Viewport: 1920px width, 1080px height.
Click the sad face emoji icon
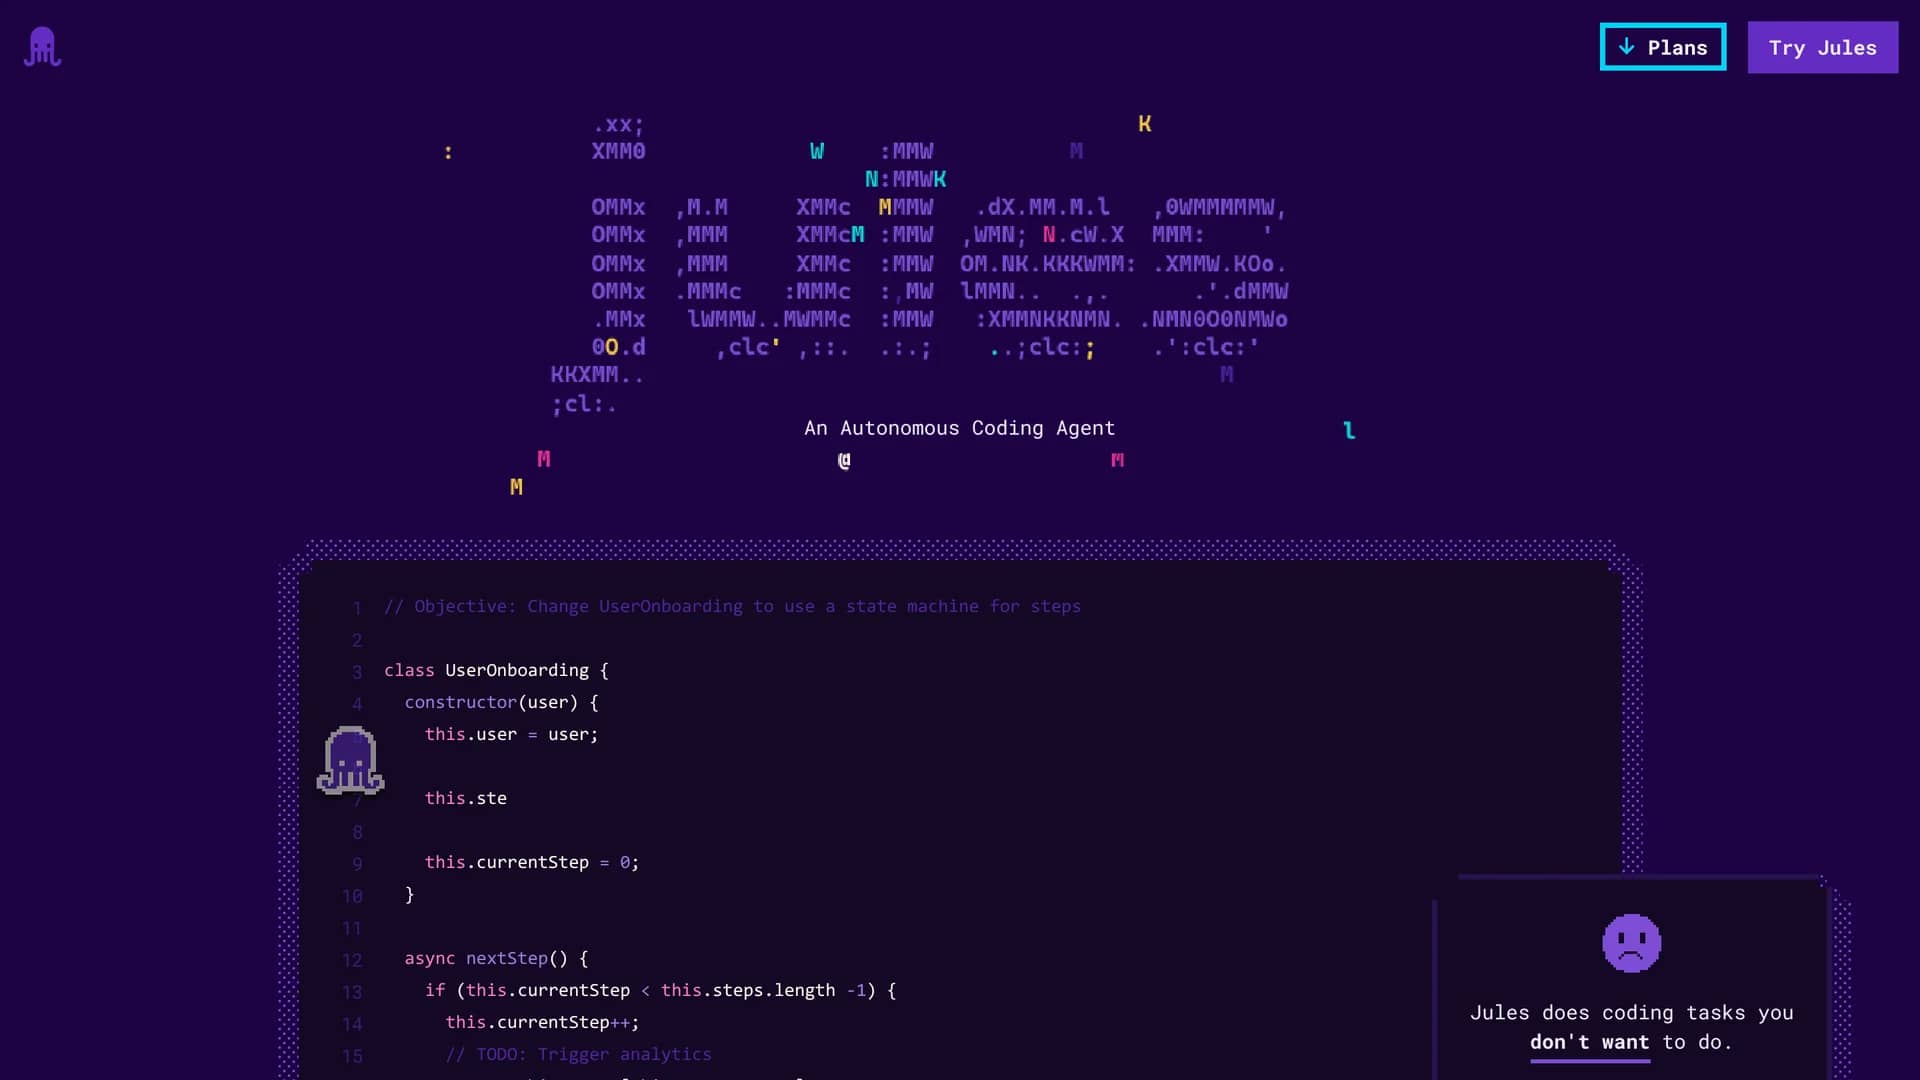pos(1631,943)
